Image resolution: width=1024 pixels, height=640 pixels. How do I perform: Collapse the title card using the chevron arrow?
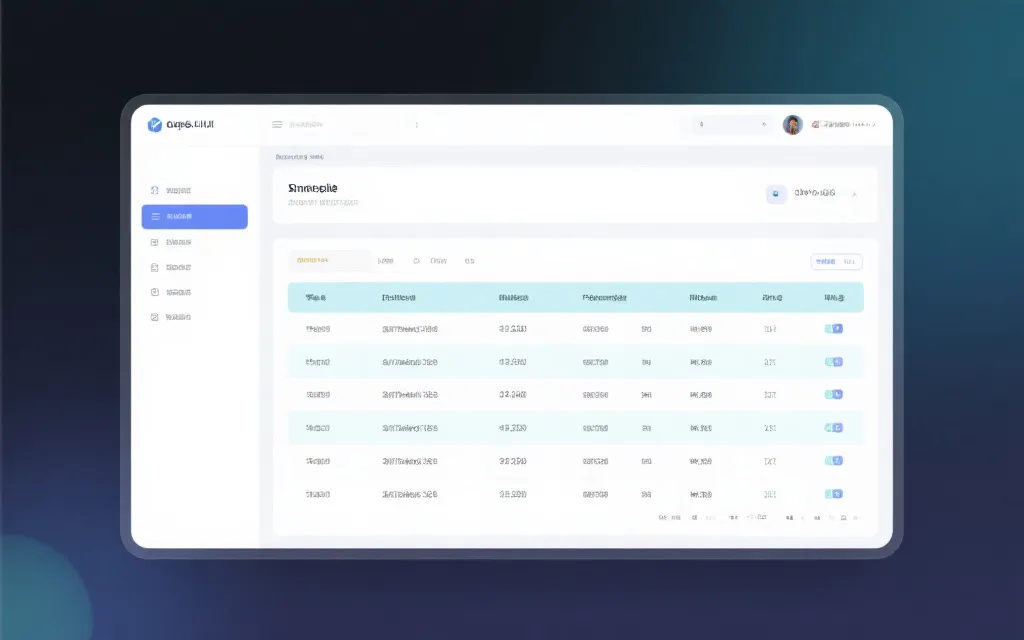[854, 194]
